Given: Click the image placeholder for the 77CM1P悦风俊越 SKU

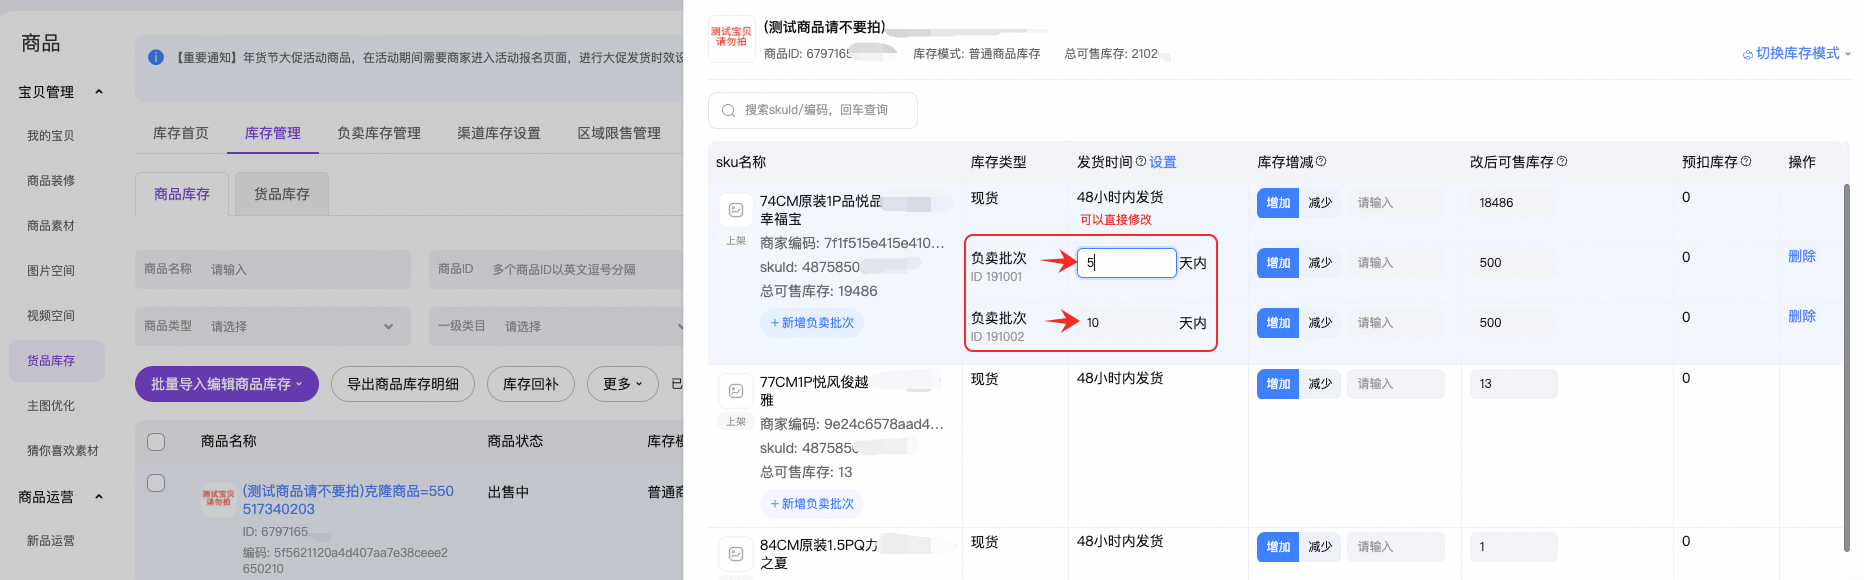Looking at the screenshot, I should pos(736,391).
